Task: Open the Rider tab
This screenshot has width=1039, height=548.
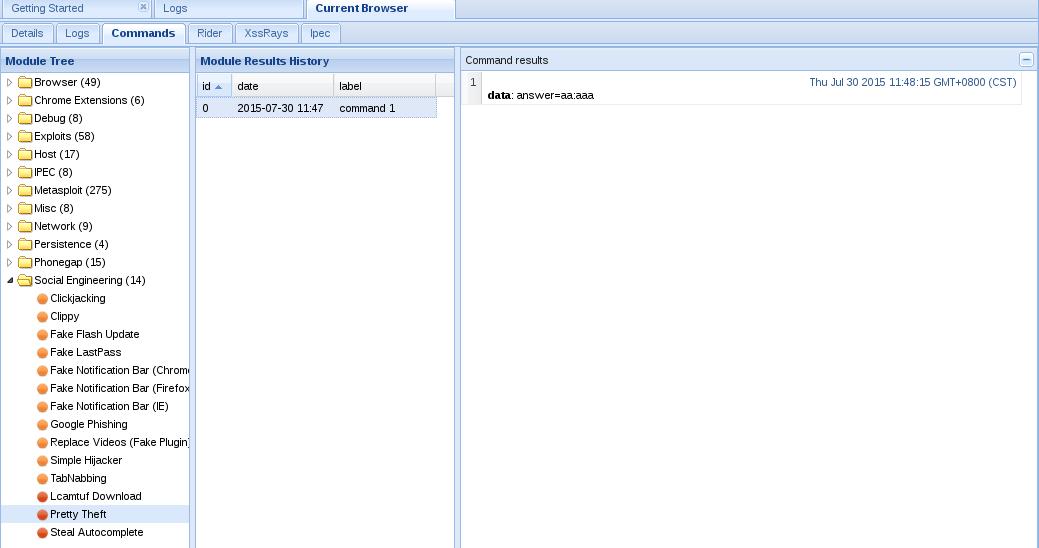Action: click(209, 33)
